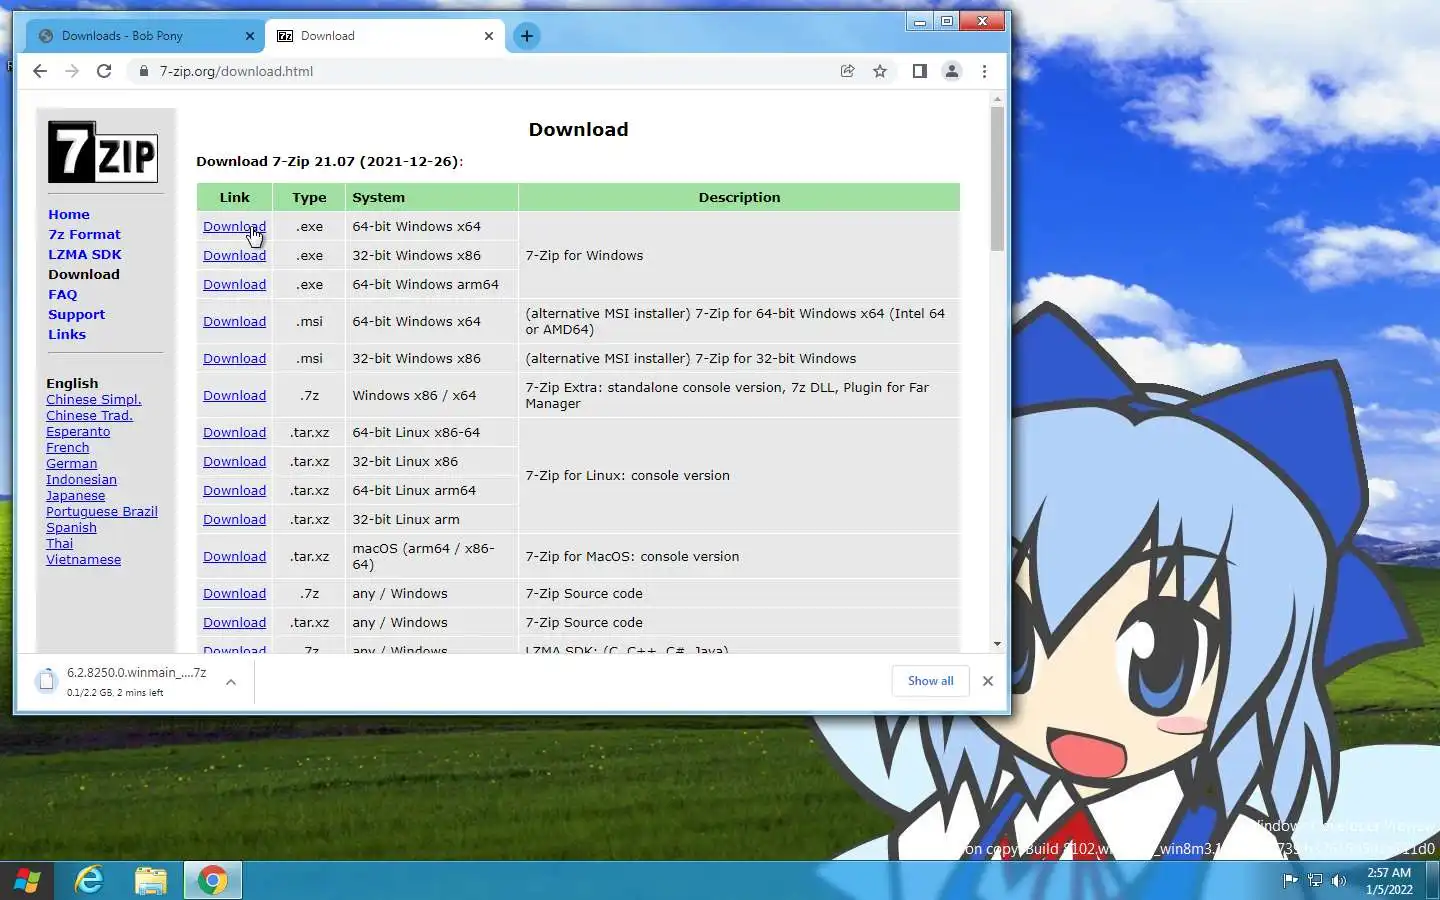Image resolution: width=1440 pixels, height=900 pixels.
Task: Switch language to French
Action: [67, 447]
